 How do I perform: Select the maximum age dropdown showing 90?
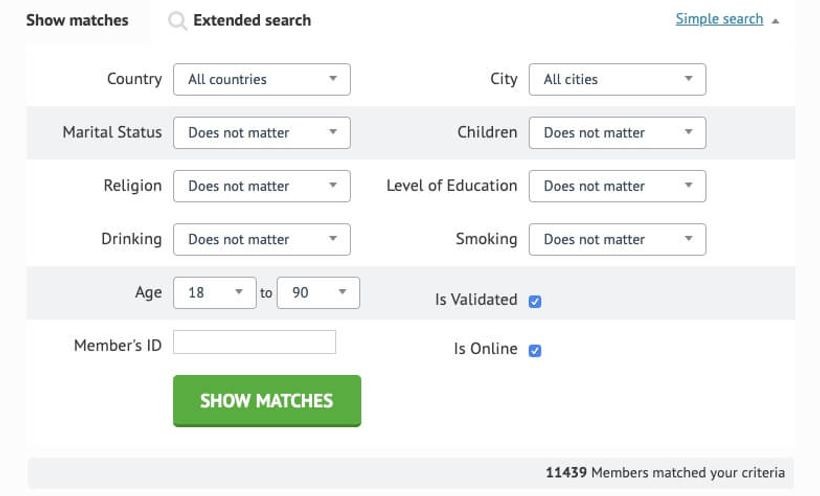(x=318, y=293)
